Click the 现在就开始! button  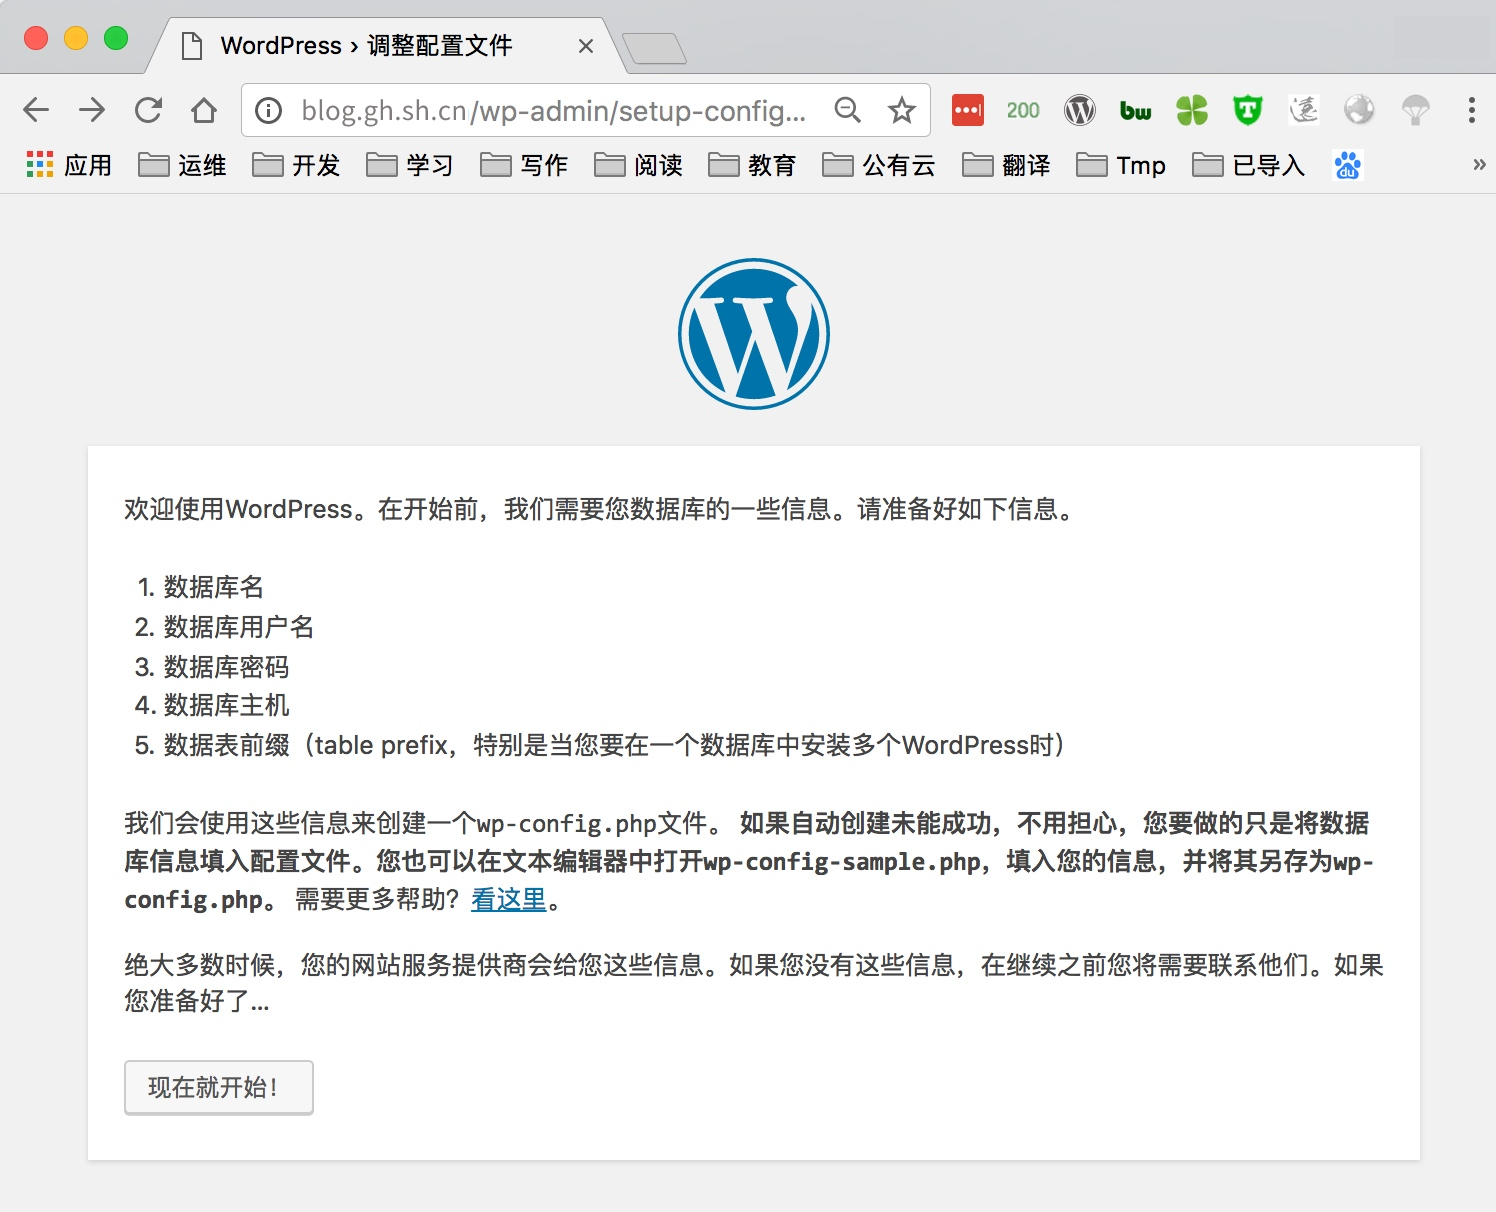point(218,1087)
